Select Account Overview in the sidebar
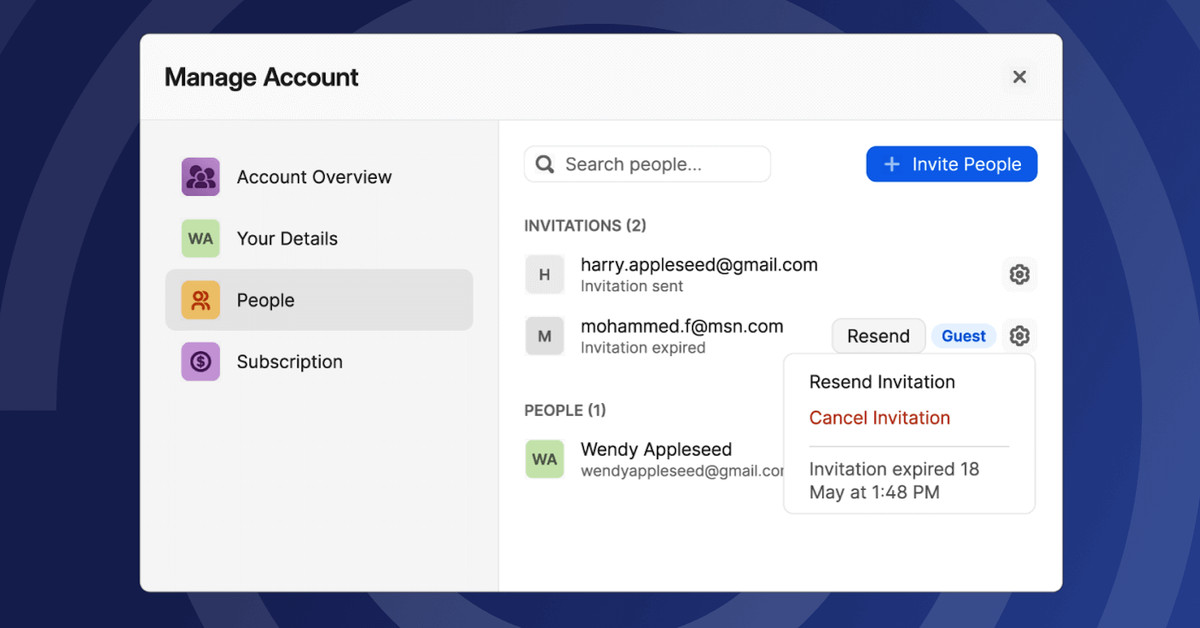The height and width of the screenshot is (628, 1200). coord(313,176)
